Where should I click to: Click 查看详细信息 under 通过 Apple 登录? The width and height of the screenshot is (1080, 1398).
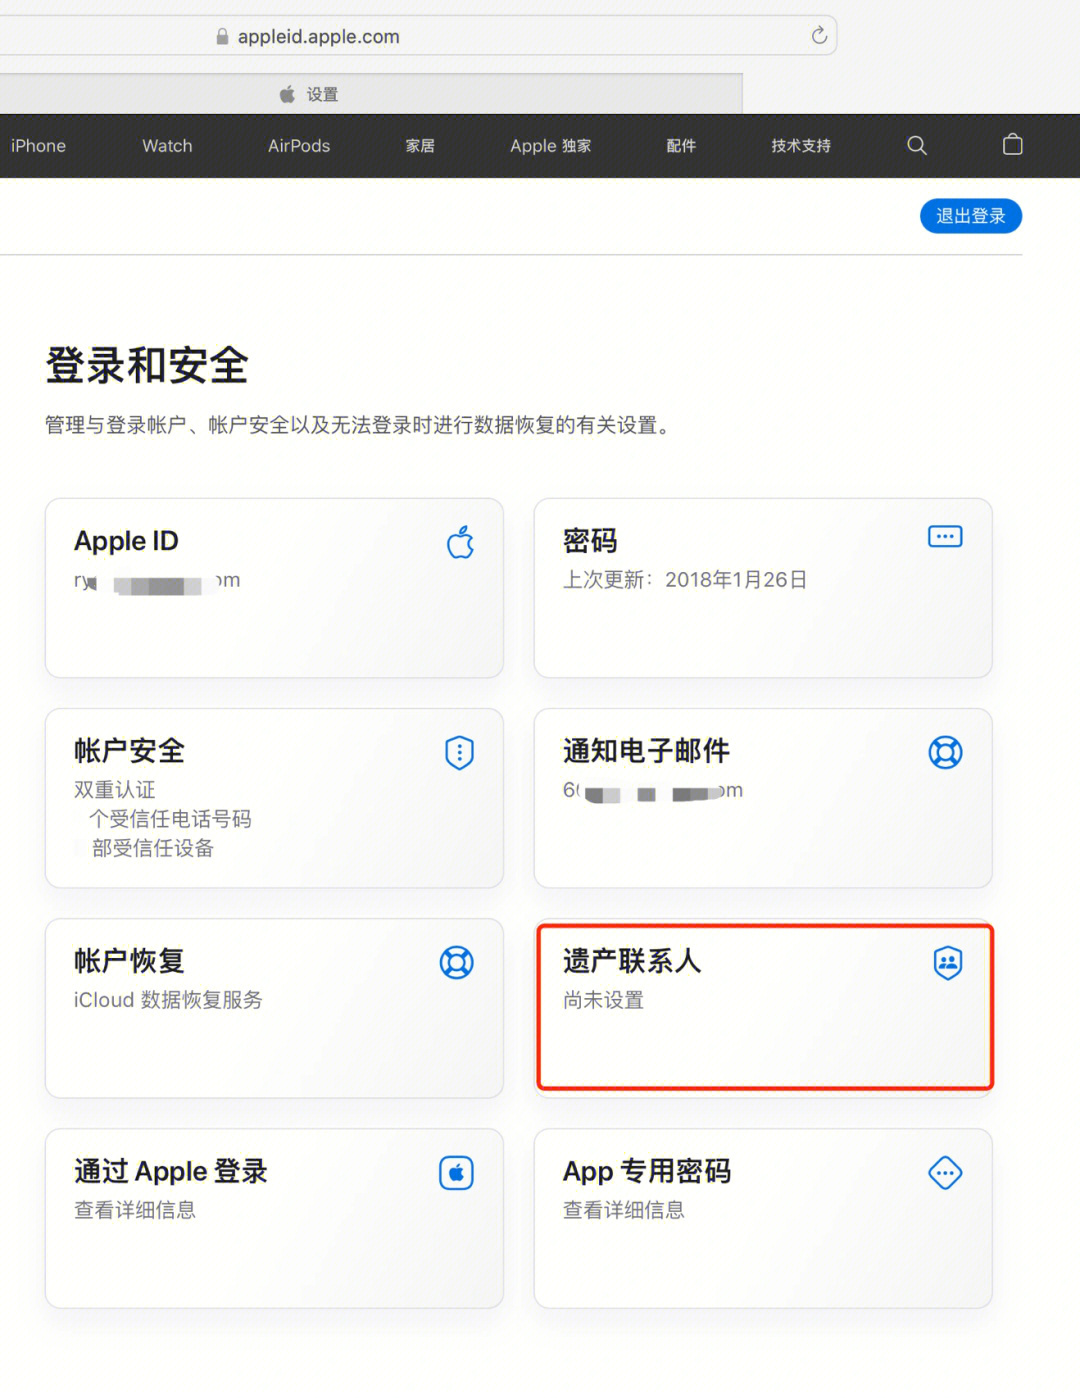[x=135, y=1210]
